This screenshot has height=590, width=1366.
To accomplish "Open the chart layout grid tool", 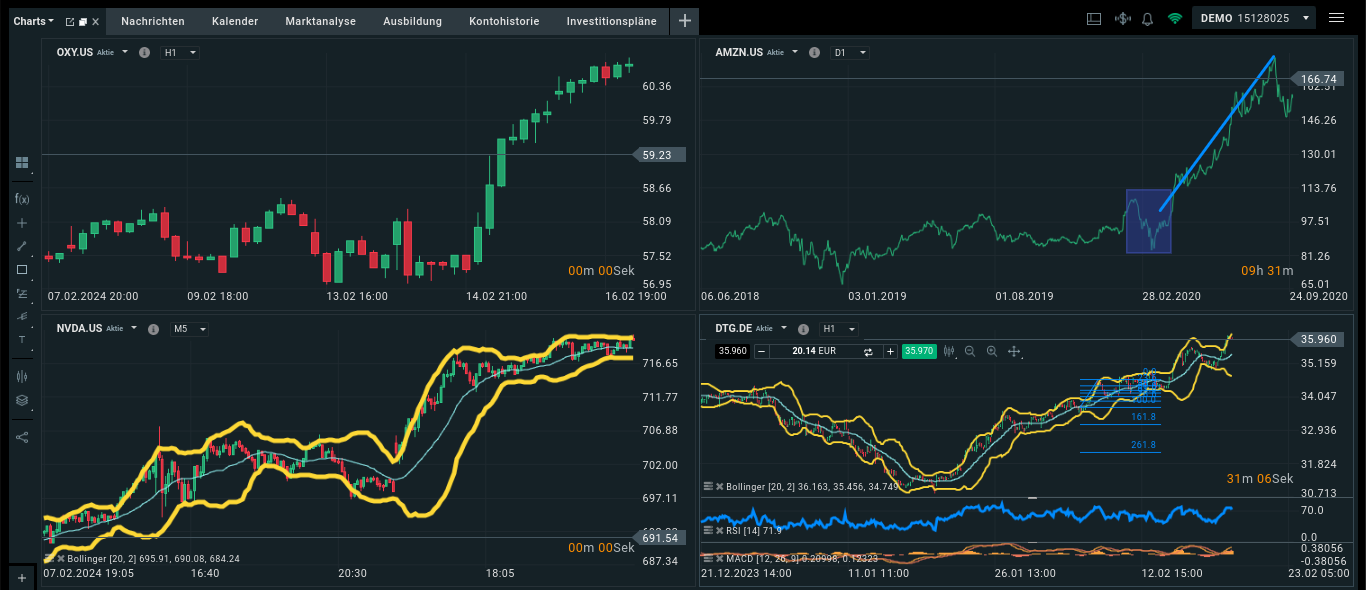I will click(x=22, y=162).
